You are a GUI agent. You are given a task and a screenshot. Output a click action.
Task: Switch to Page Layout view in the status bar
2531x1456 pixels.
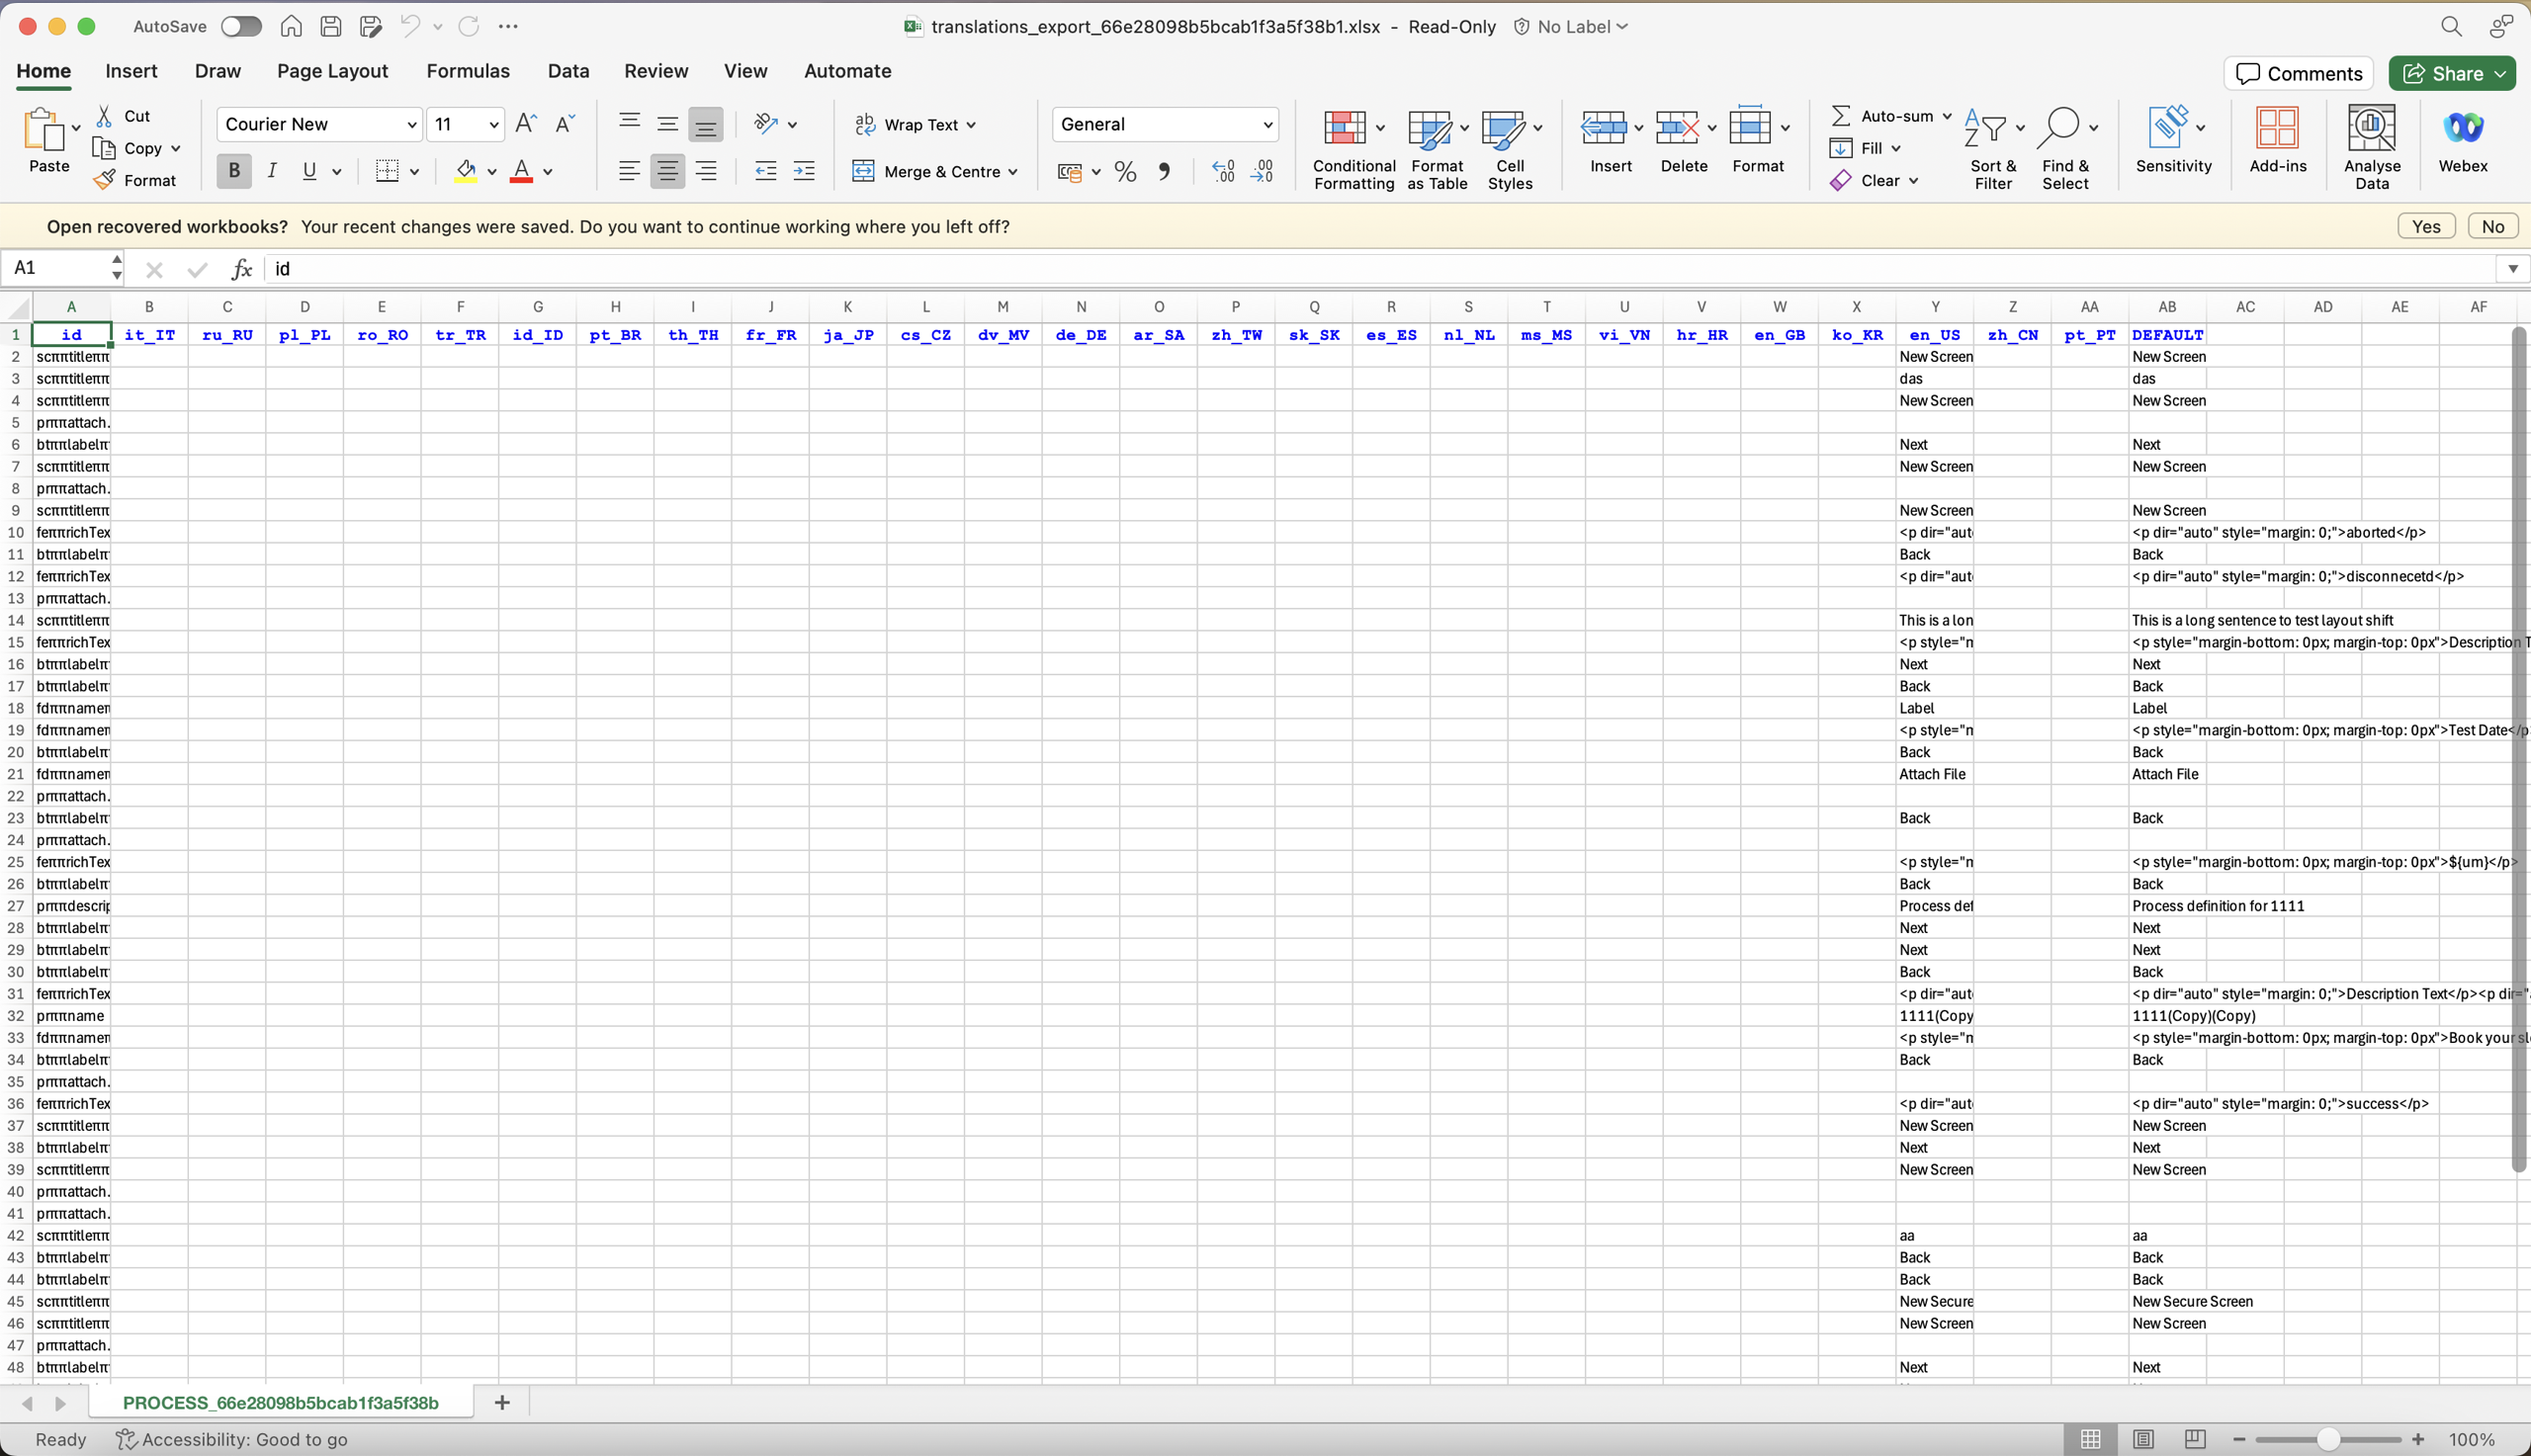[2143, 1439]
